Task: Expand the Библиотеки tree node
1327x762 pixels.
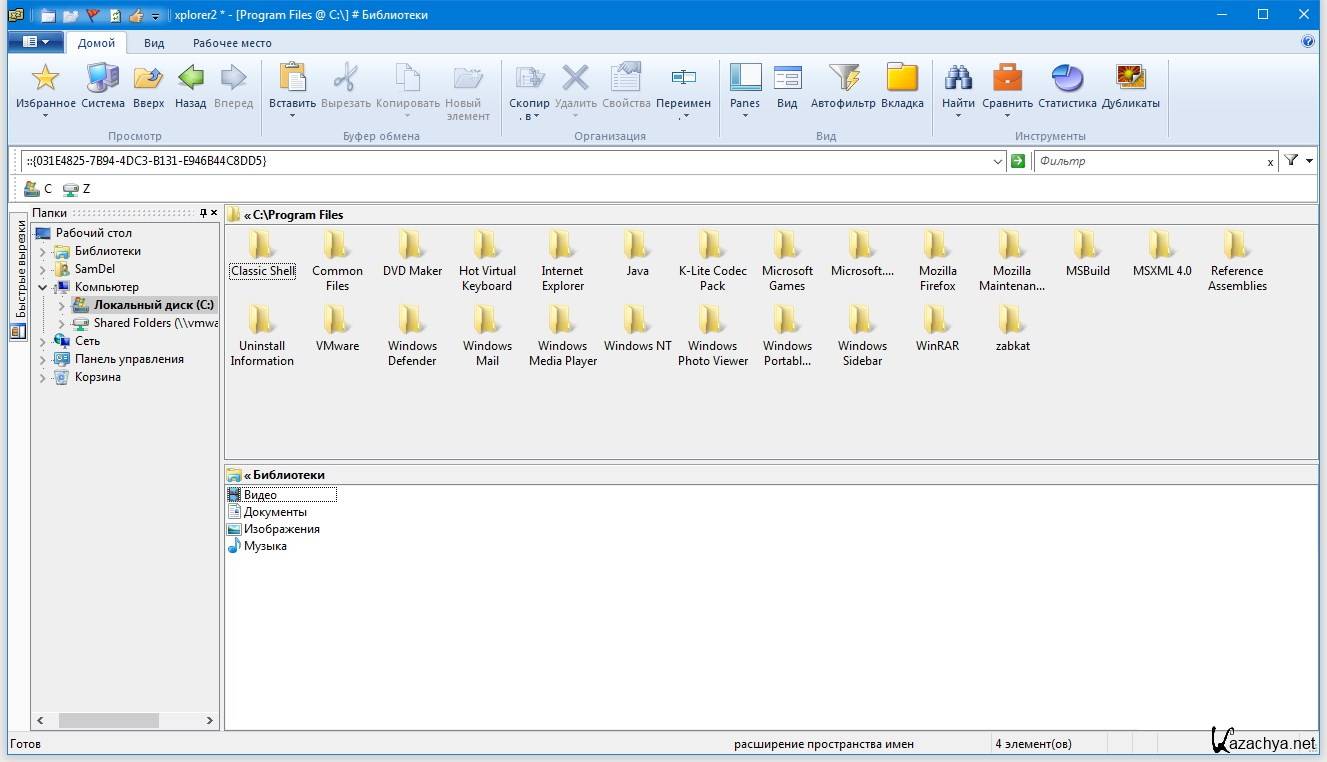Action: pos(43,252)
